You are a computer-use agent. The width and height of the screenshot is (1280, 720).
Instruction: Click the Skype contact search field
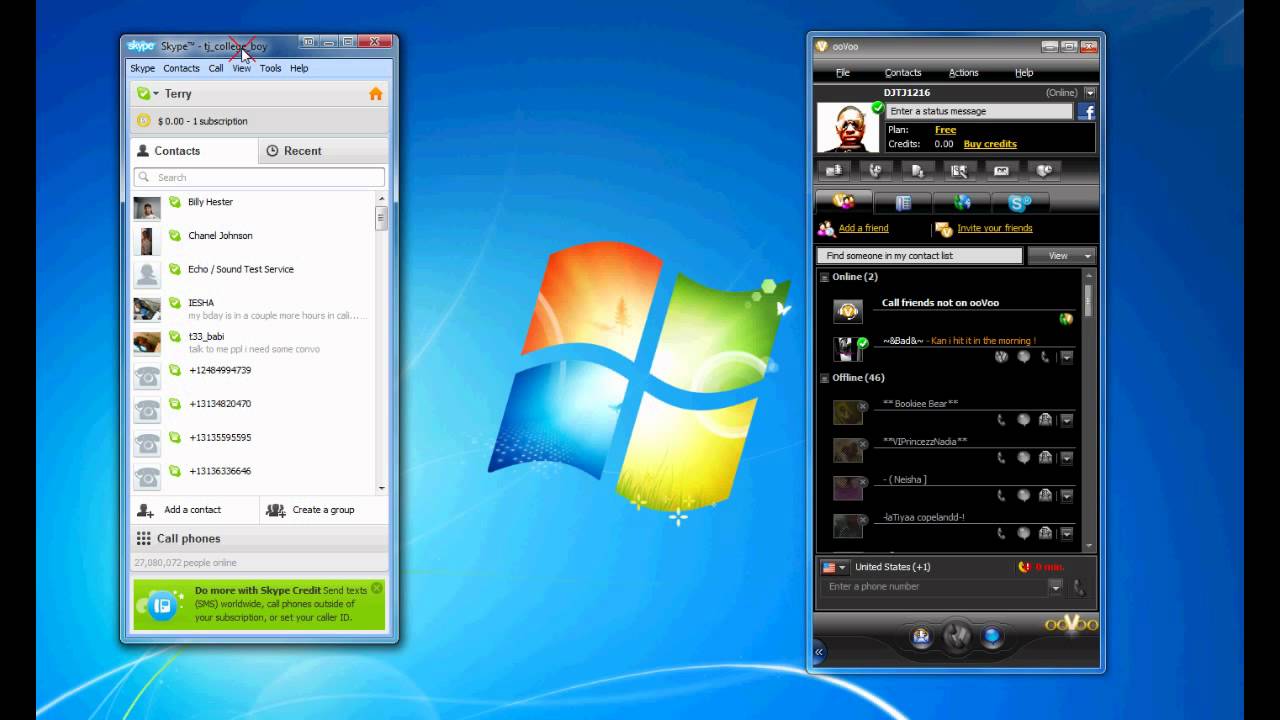point(259,177)
